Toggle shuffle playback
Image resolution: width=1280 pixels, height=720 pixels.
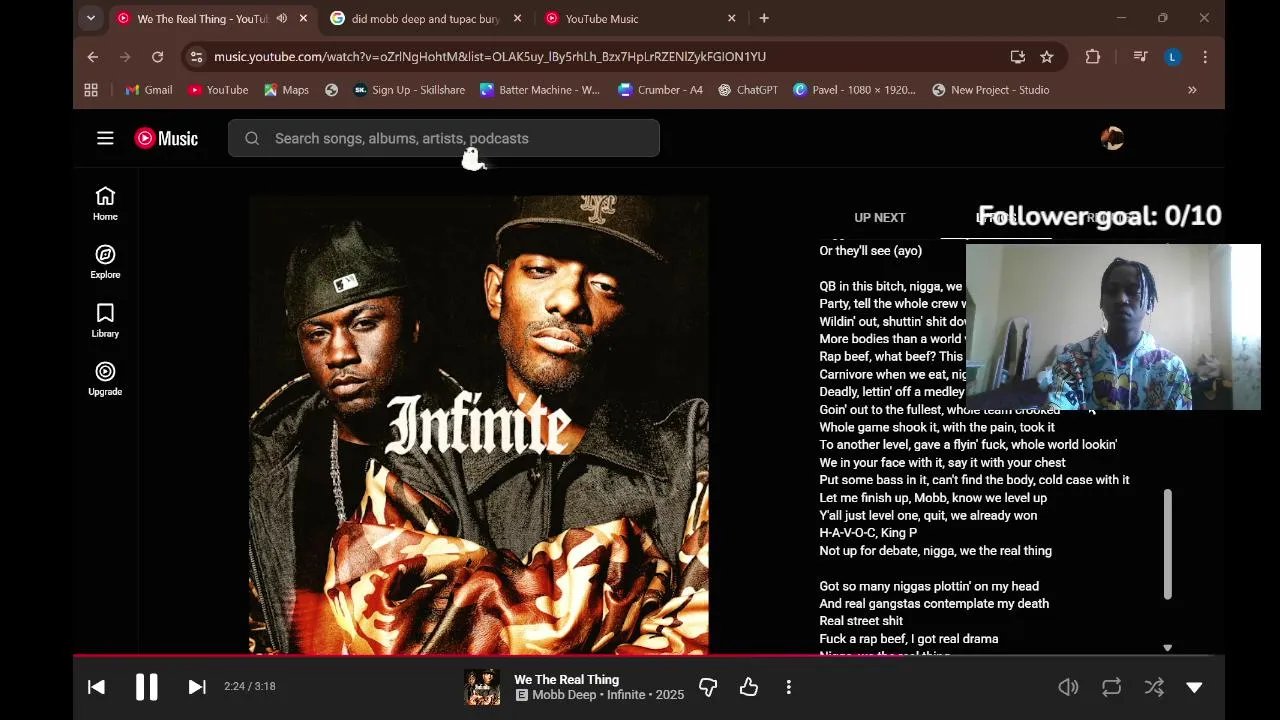pos(1154,687)
